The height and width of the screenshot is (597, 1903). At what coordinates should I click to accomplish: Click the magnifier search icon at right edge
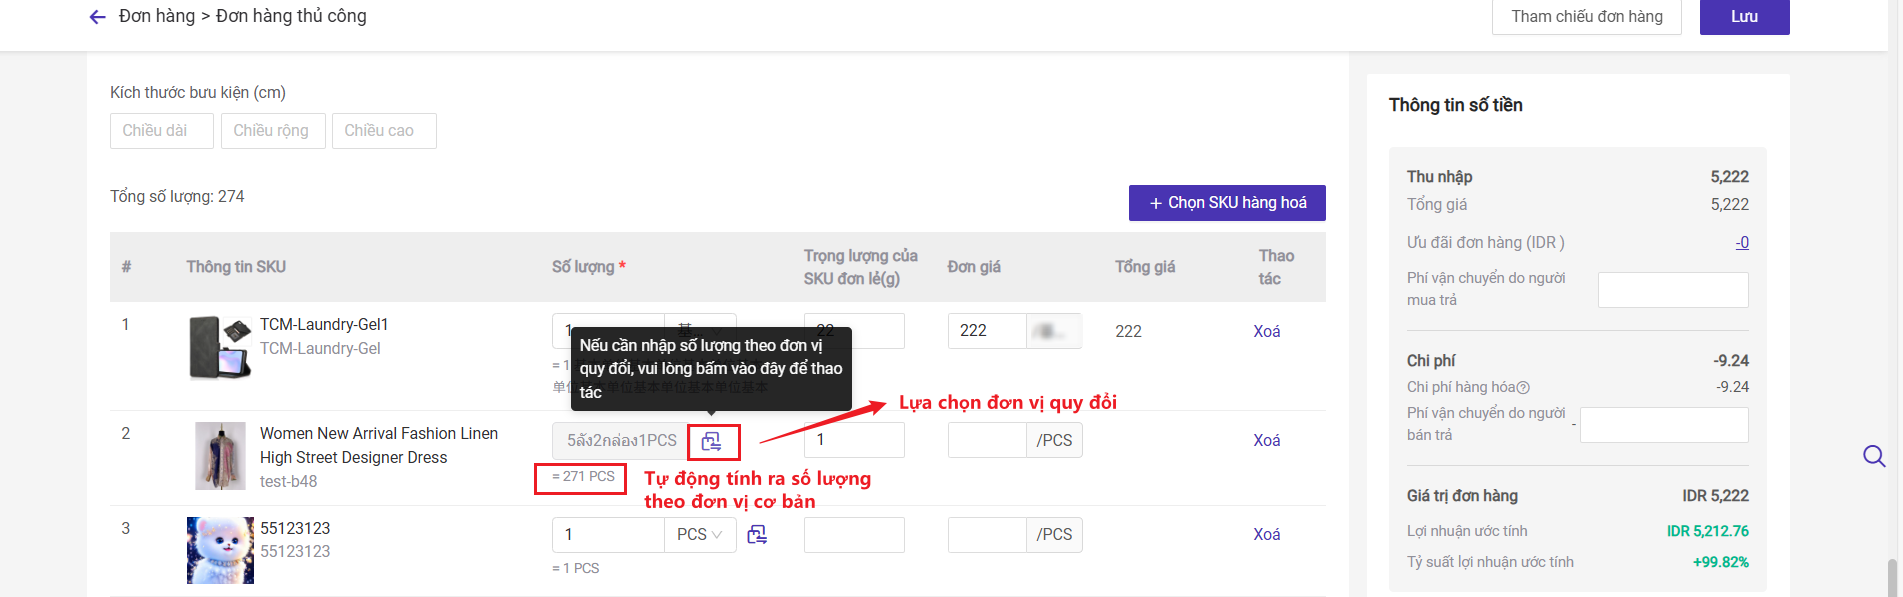[1874, 456]
